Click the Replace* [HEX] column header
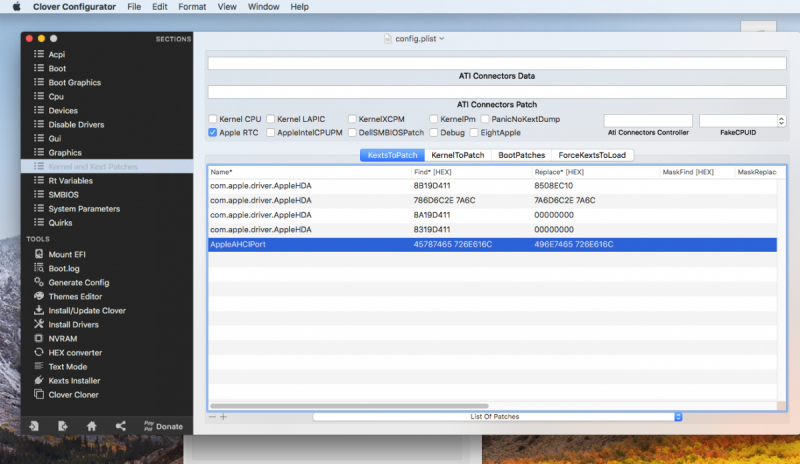This screenshot has height=464, width=800. [x=595, y=172]
